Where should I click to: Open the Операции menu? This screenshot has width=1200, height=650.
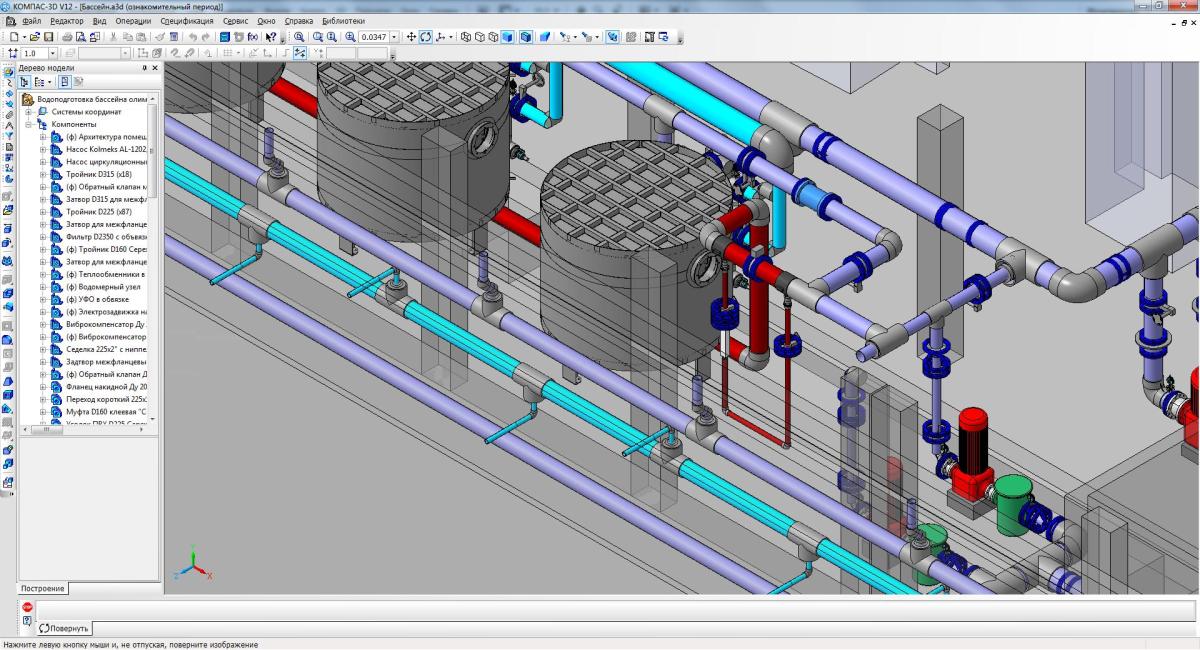pyautogui.click(x=133, y=21)
